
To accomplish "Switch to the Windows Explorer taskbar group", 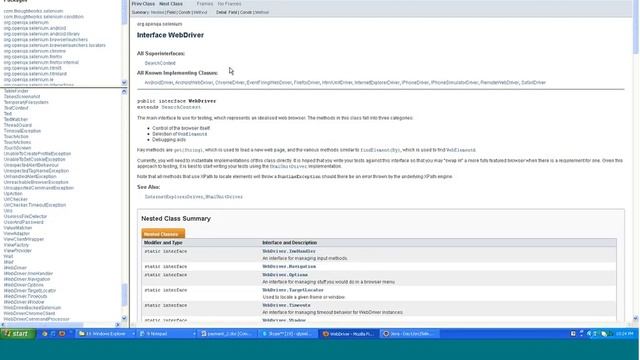I will [106, 334].
